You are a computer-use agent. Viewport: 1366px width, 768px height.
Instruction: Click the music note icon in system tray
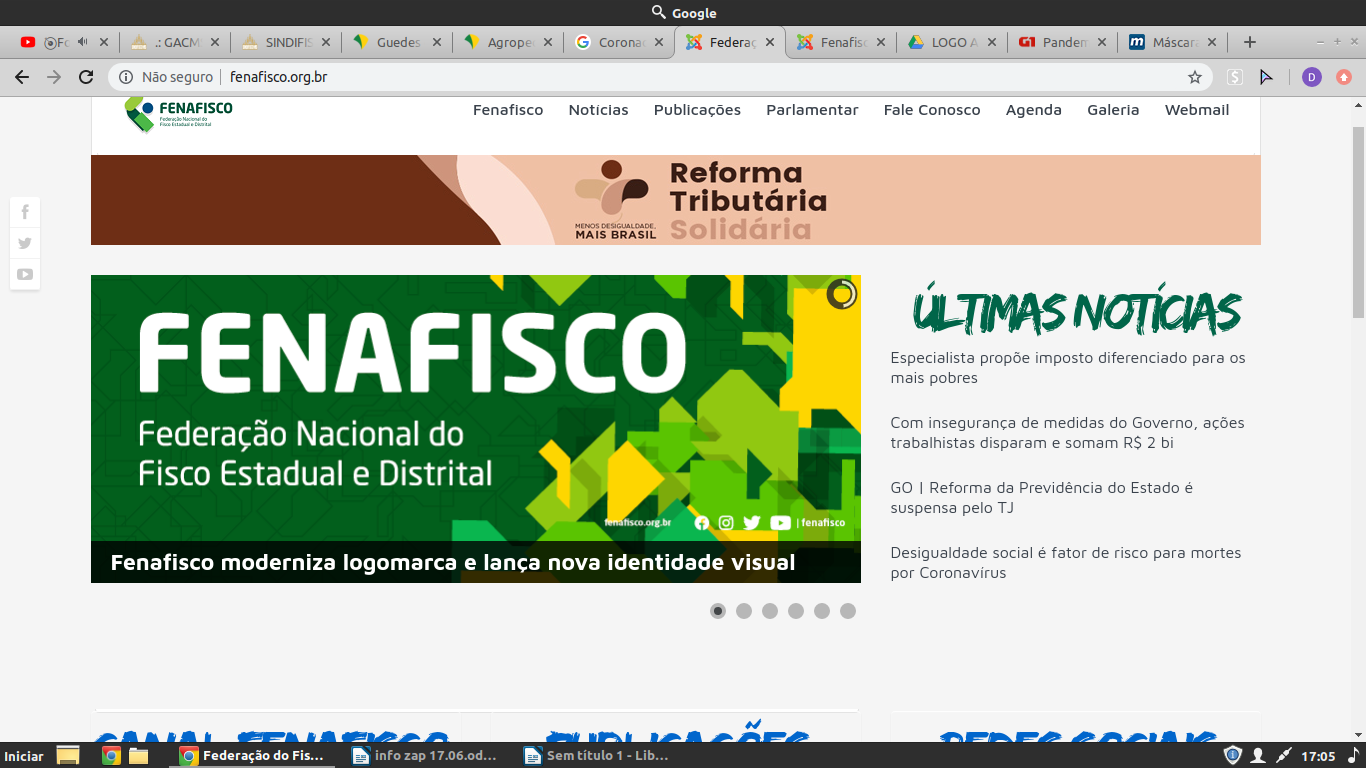click(x=1354, y=755)
